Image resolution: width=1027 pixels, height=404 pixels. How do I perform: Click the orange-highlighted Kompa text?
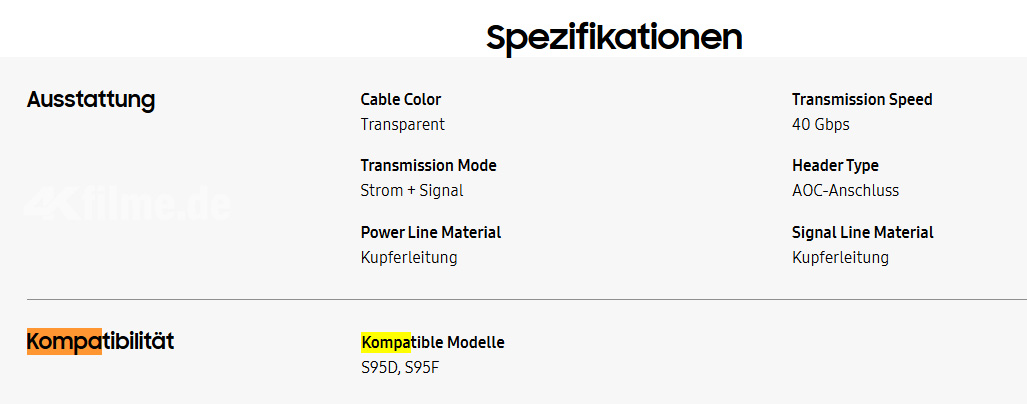(x=64, y=341)
